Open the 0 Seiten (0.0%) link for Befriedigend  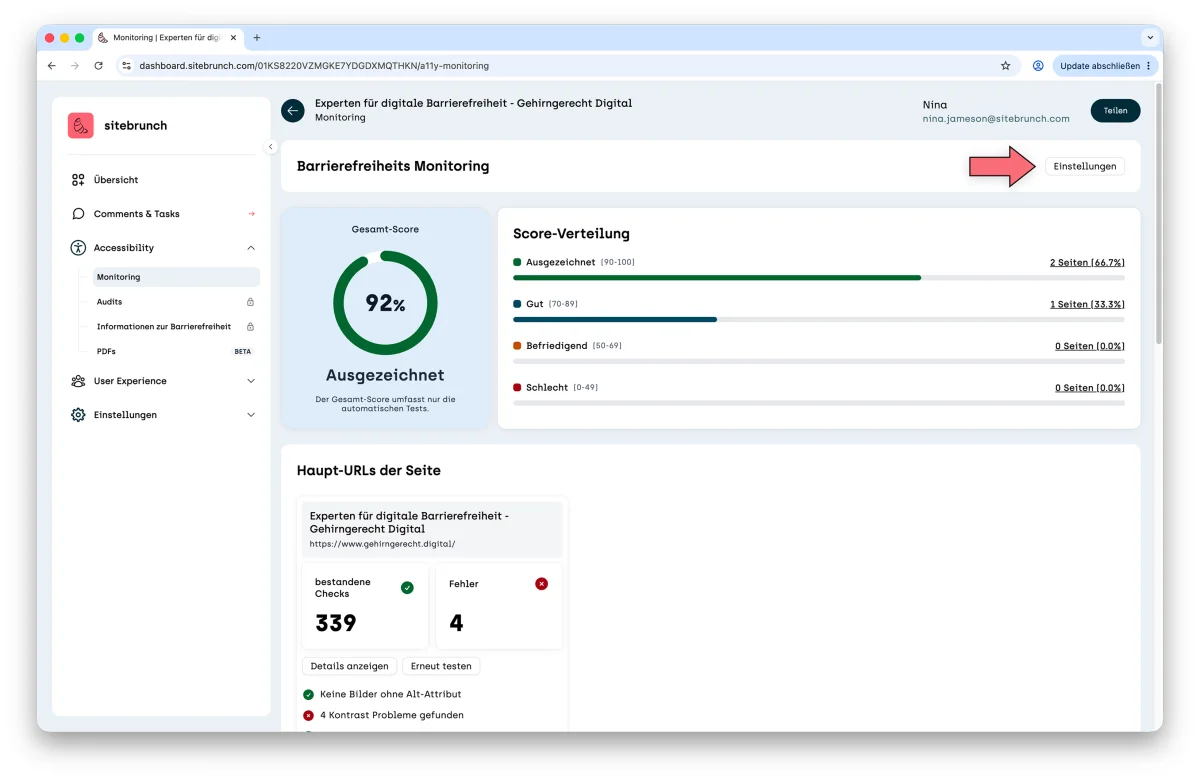tap(1090, 346)
